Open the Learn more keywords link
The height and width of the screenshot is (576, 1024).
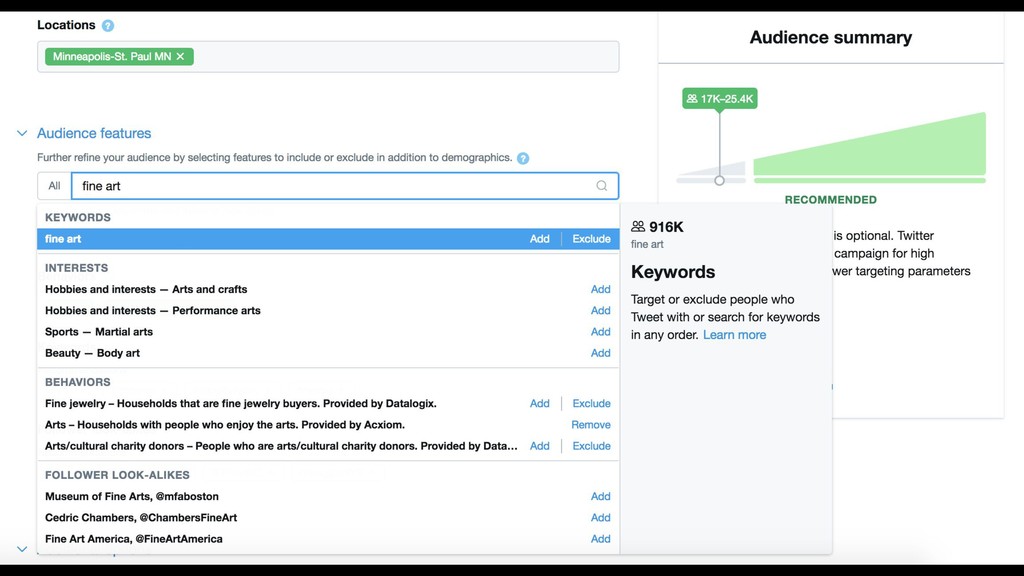tap(734, 335)
